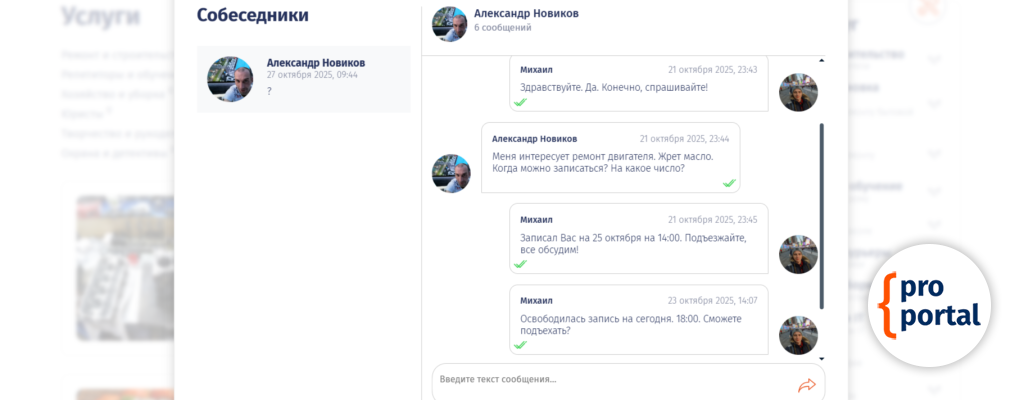Screen dimensions: 1024x400
Task: Click Михаил's avatar beside the 23:45 message
Action: click(798, 254)
